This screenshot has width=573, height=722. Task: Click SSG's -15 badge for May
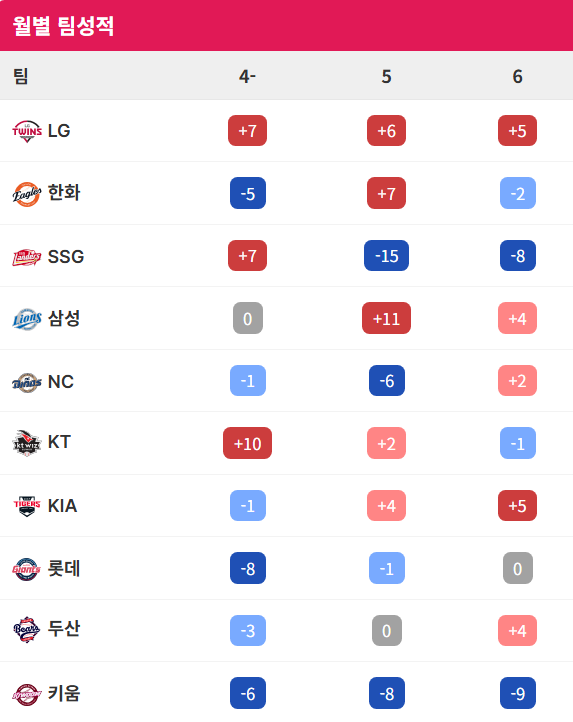tap(386, 256)
